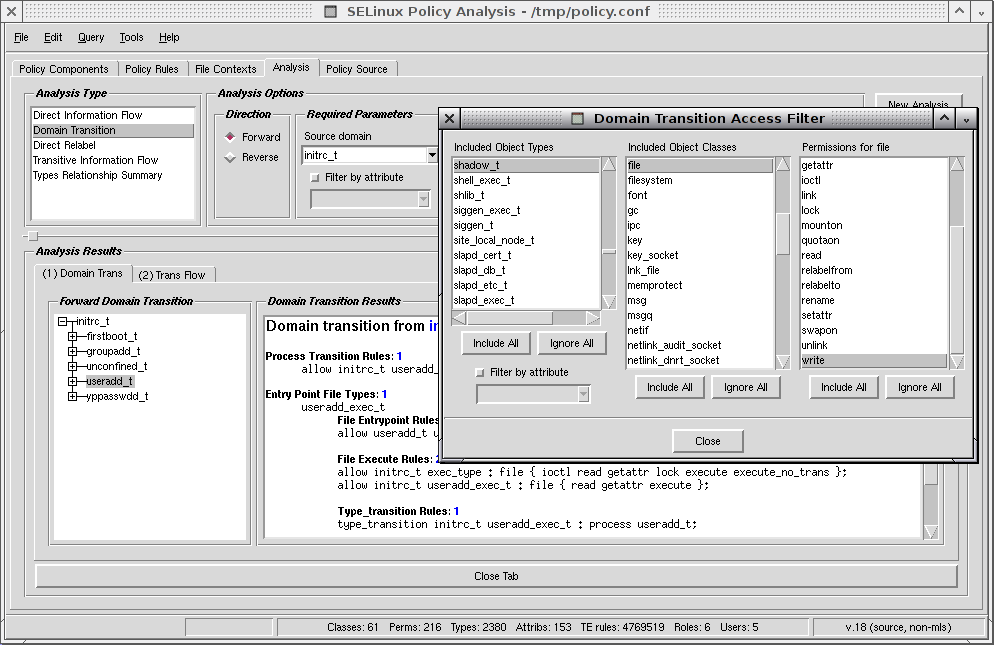Select the relabelfrom permission for file
This screenshot has height=645, width=994.
click(874, 271)
